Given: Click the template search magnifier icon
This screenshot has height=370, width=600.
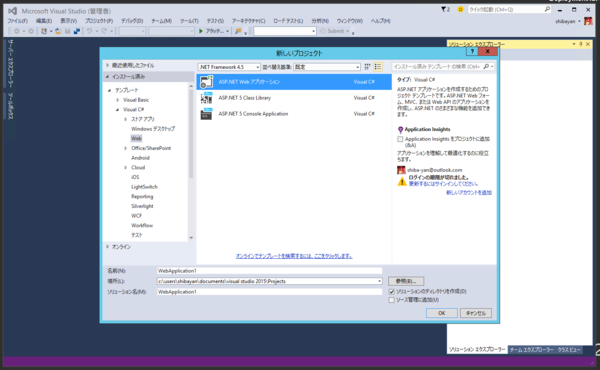Looking at the screenshot, I should coord(486,67).
